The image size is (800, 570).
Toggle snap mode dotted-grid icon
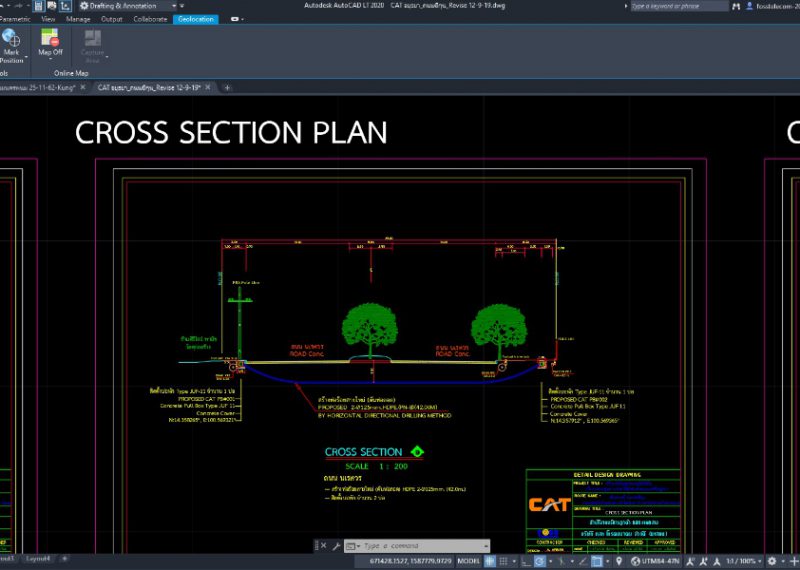point(503,561)
